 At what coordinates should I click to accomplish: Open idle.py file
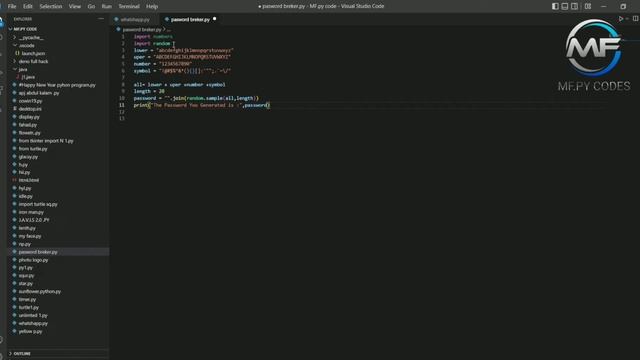click(25, 196)
